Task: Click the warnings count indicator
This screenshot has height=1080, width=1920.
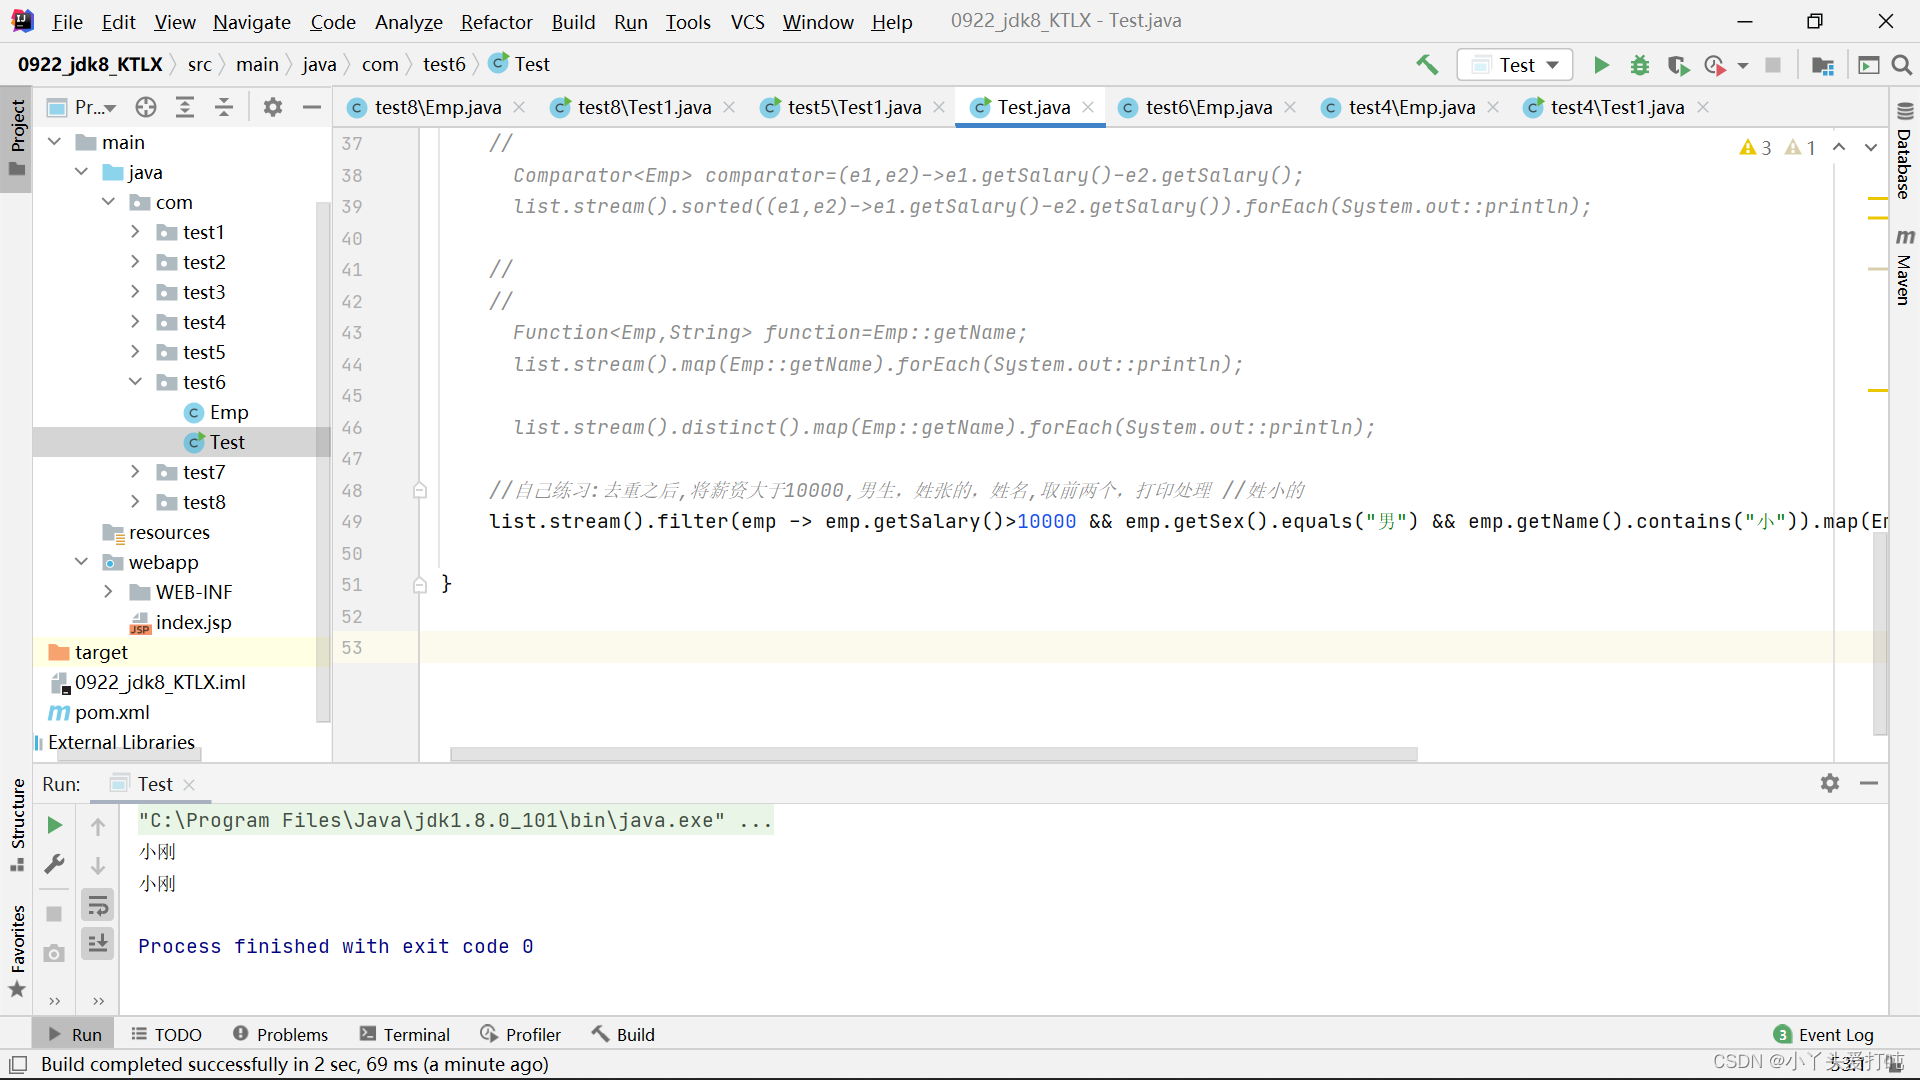Action: [1756, 147]
